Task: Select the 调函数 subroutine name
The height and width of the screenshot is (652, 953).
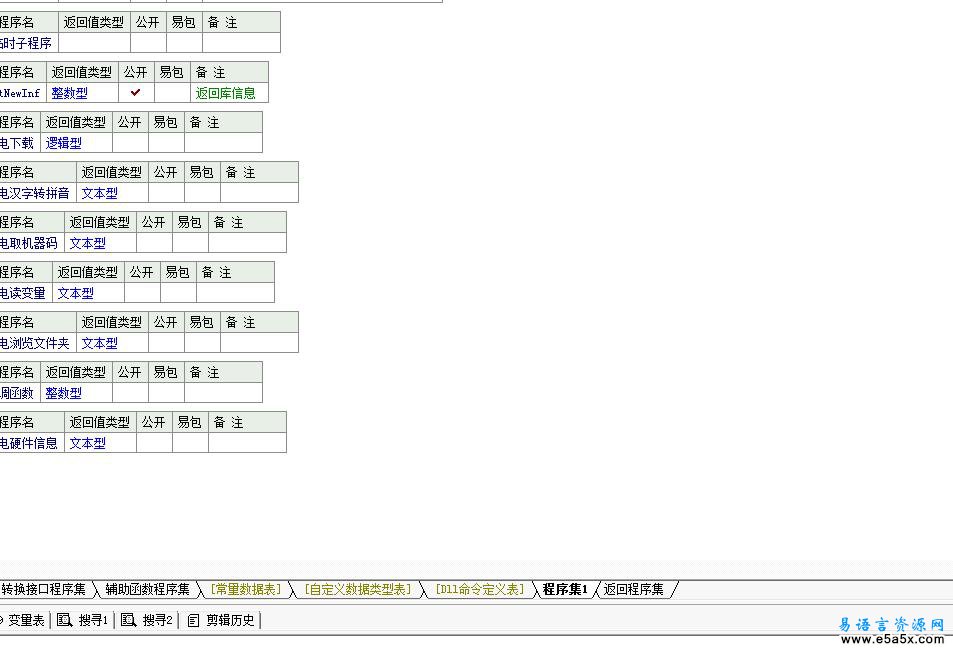Action: pos(19,393)
